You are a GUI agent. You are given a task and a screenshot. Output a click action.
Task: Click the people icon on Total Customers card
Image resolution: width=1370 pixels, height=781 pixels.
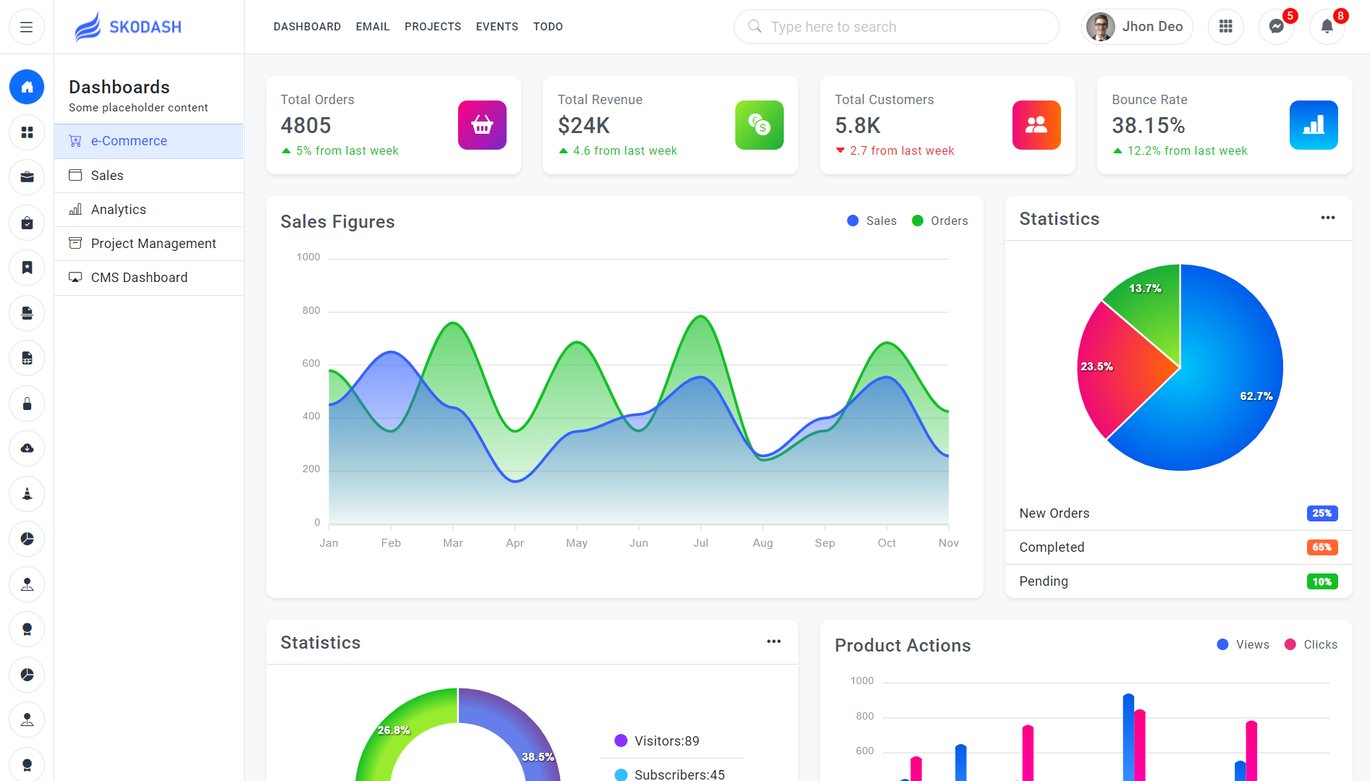click(x=1037, y=125)
